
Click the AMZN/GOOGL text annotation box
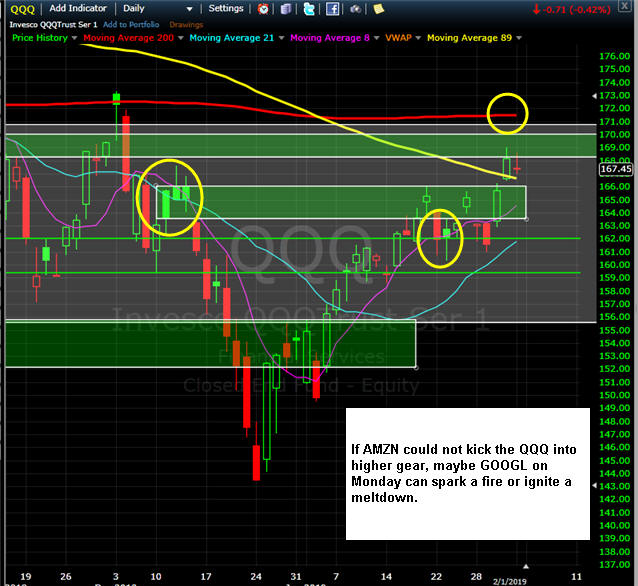tap(466, 472)
